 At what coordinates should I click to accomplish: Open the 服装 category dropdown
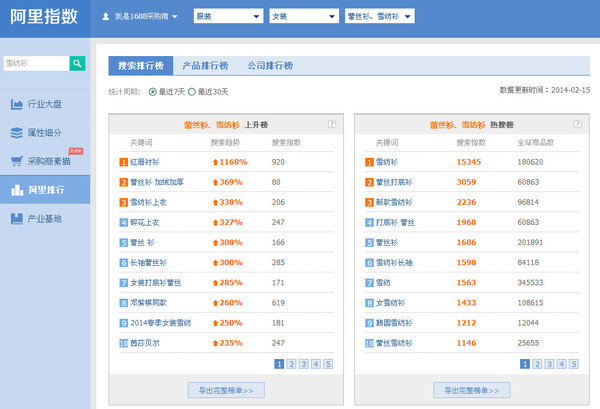tap(228, 16)
